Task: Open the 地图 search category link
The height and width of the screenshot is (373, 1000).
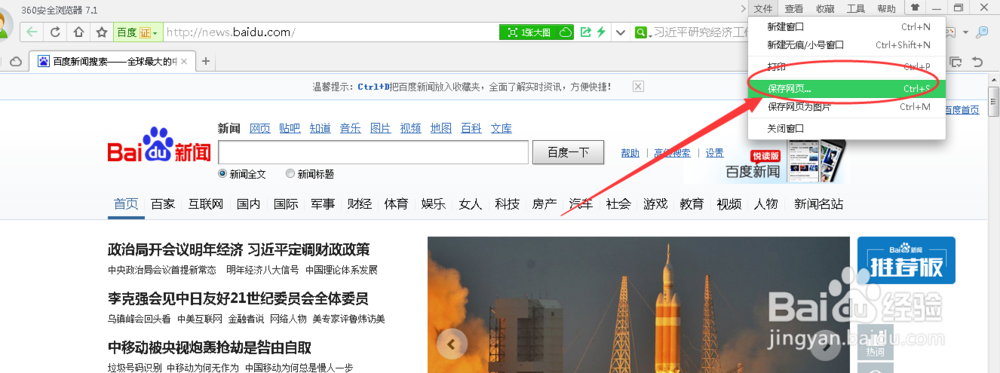Action: point(441,128)
